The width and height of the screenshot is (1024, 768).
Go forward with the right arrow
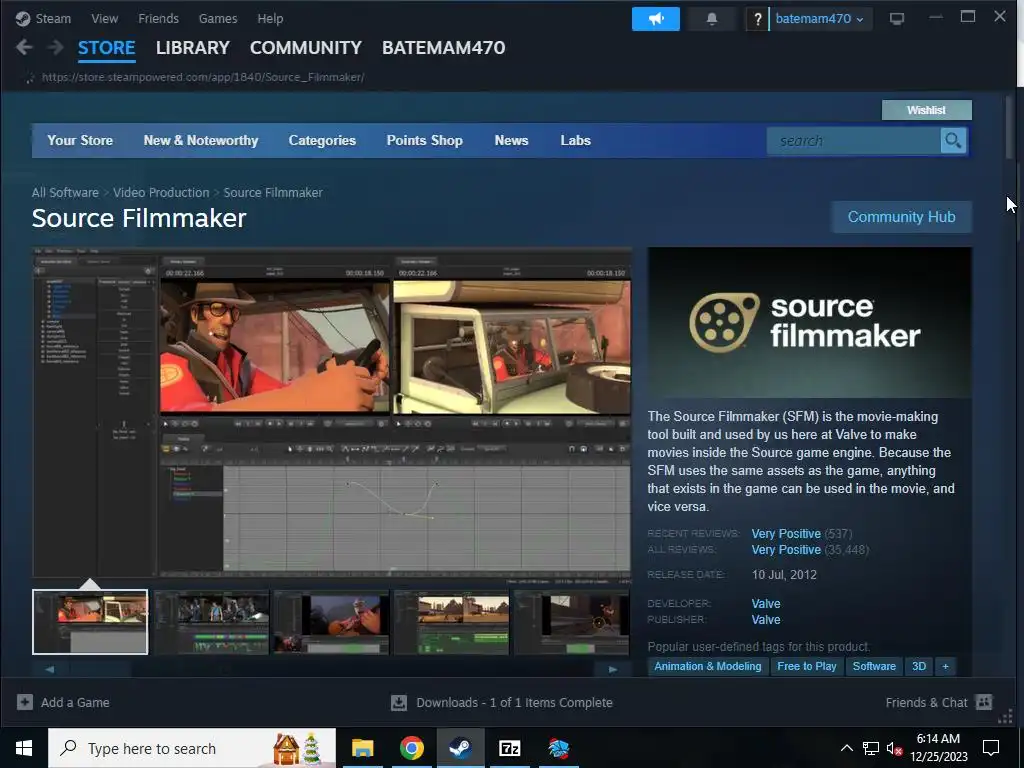pyautogui.click(x=56, y=47)
